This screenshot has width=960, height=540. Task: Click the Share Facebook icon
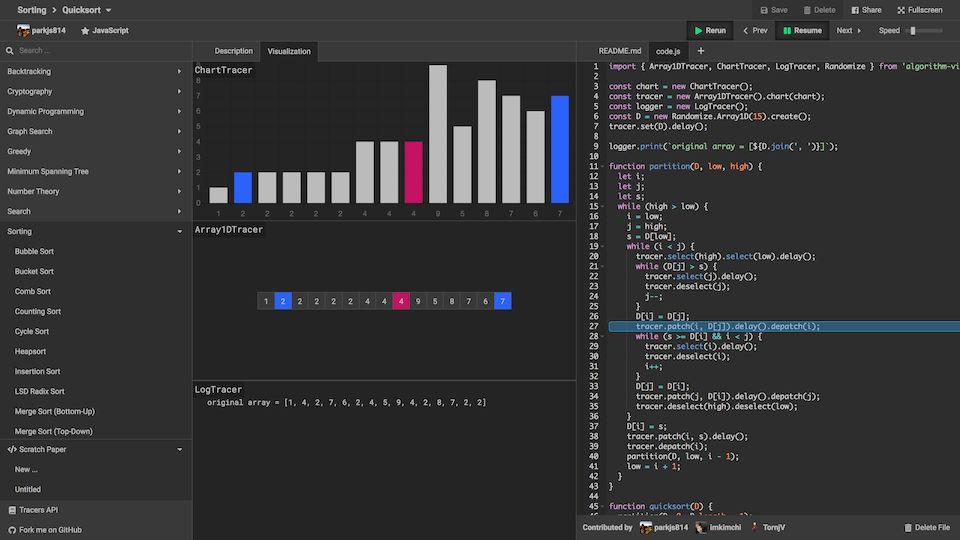pyautogui.click(x=855, y=10)
